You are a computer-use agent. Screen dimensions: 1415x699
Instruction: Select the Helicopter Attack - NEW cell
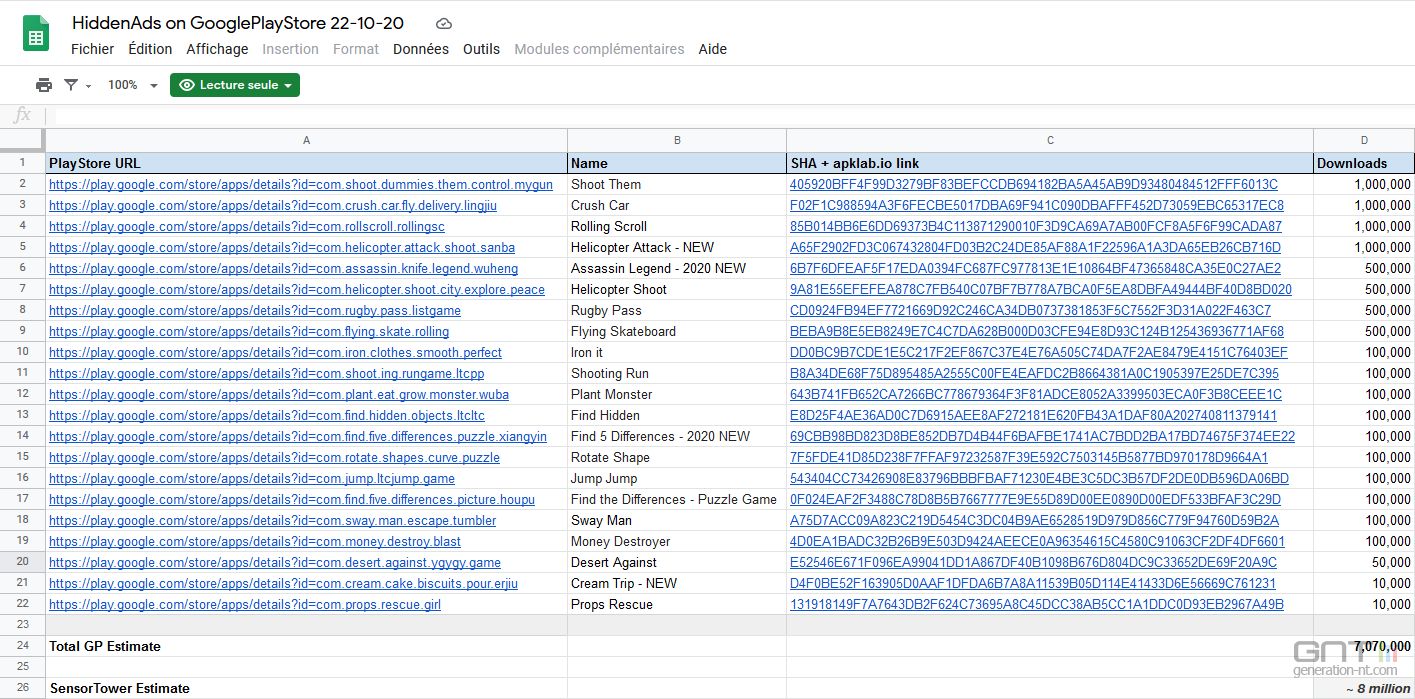coord(677,247)
